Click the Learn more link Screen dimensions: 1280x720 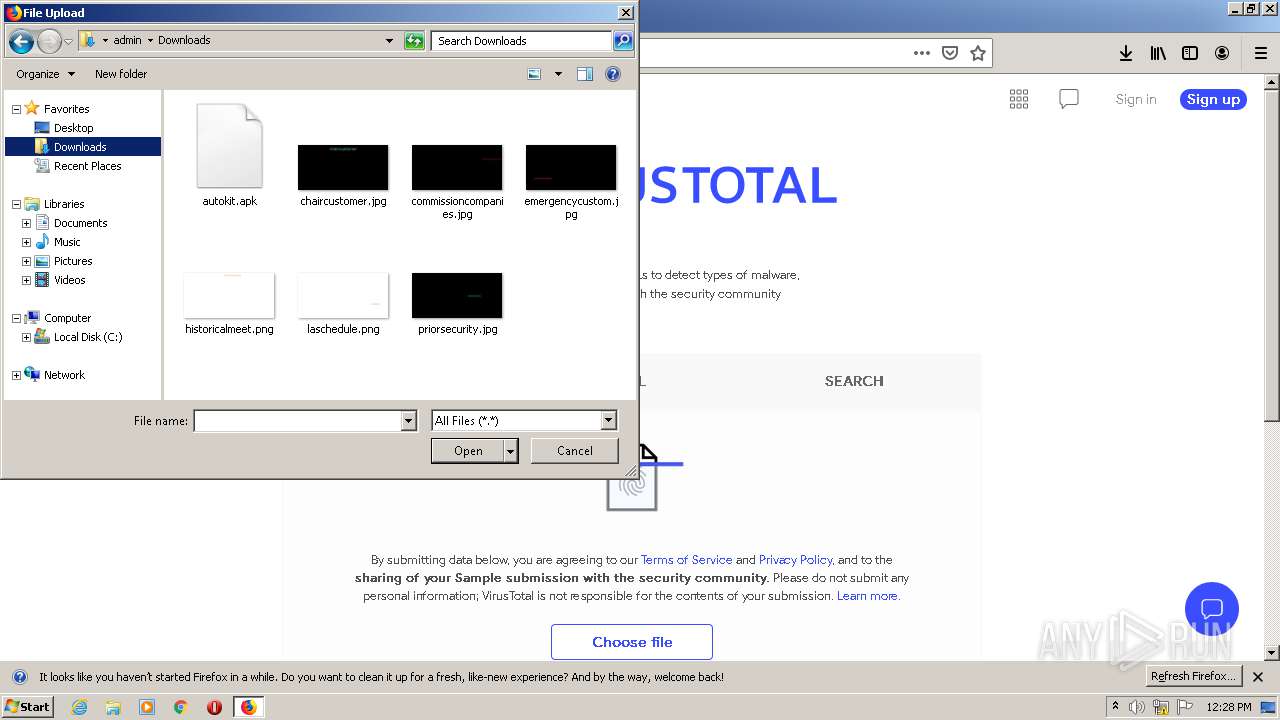click(x=868, y=596)
